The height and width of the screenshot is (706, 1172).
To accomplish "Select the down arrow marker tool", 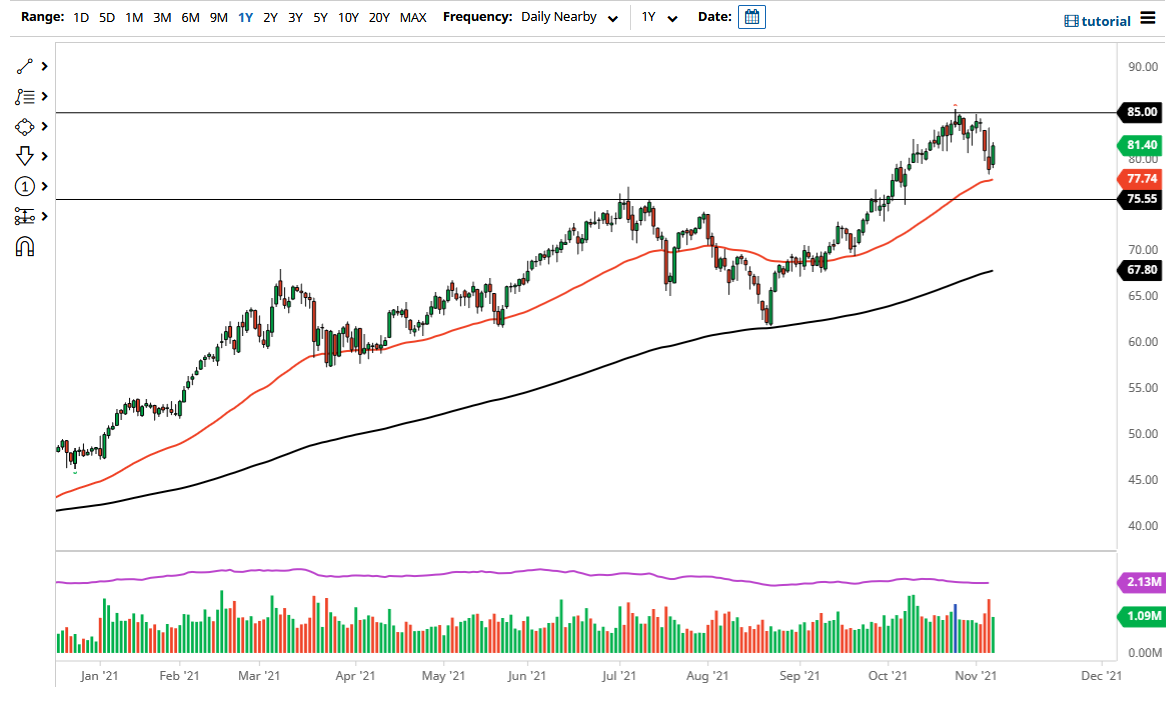I will [x=25, y=157].
